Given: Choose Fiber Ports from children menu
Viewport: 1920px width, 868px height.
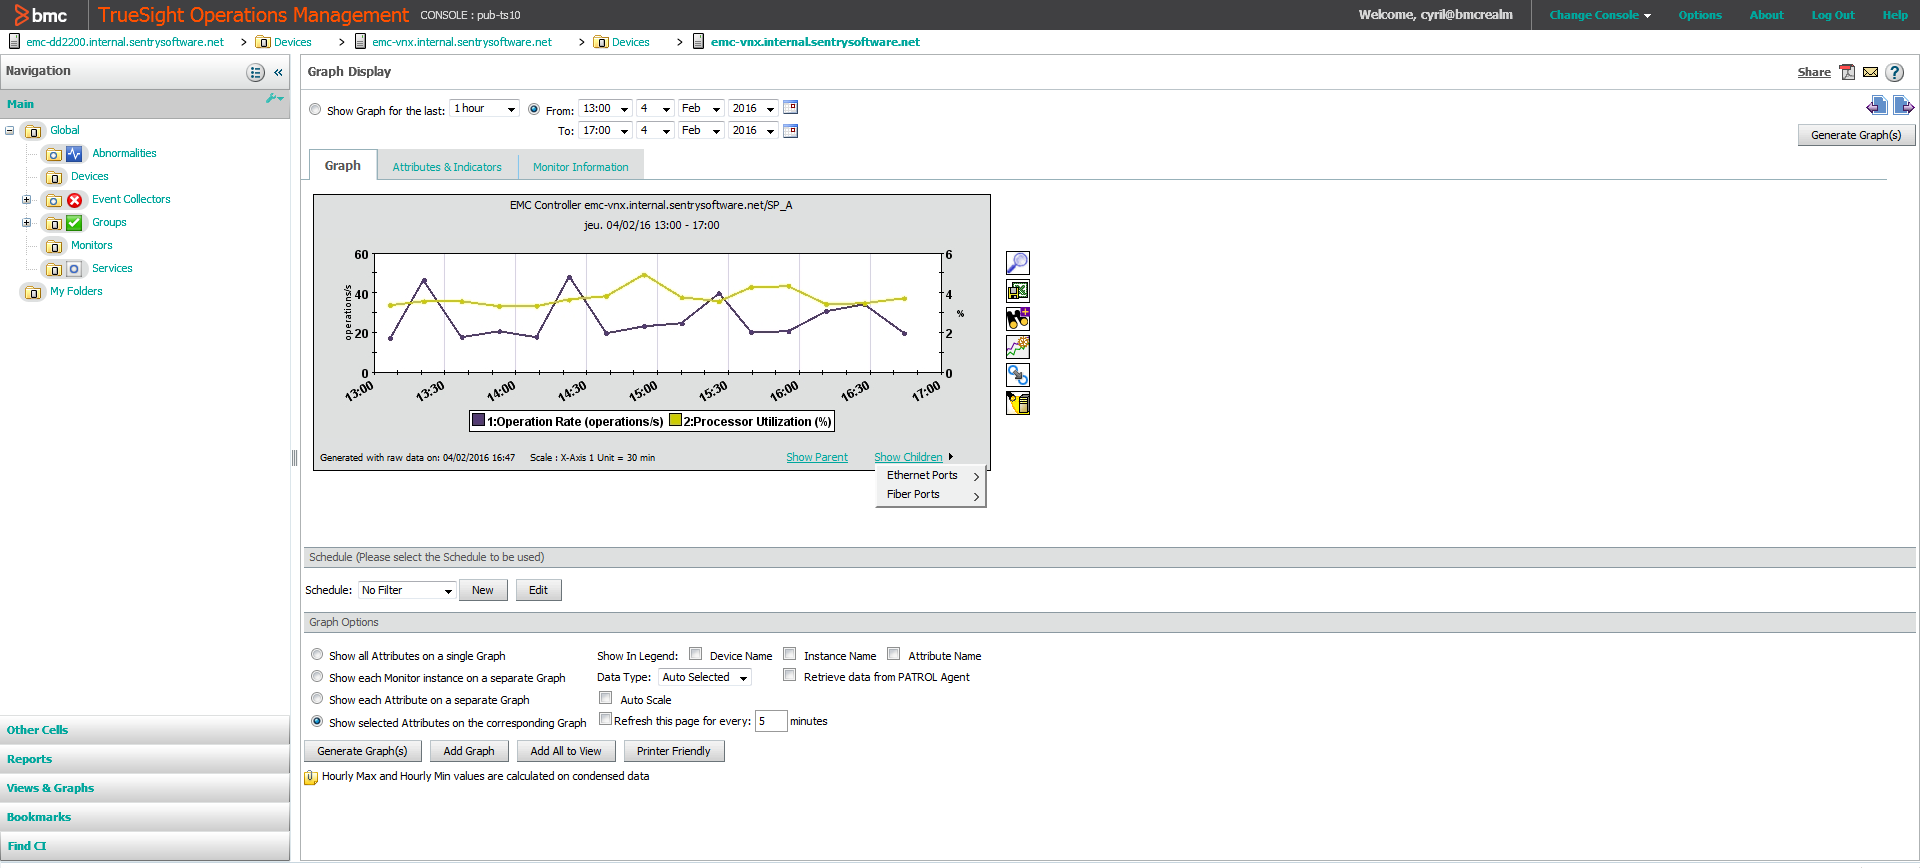Looking at the screenshot, I should pos(931,495).
